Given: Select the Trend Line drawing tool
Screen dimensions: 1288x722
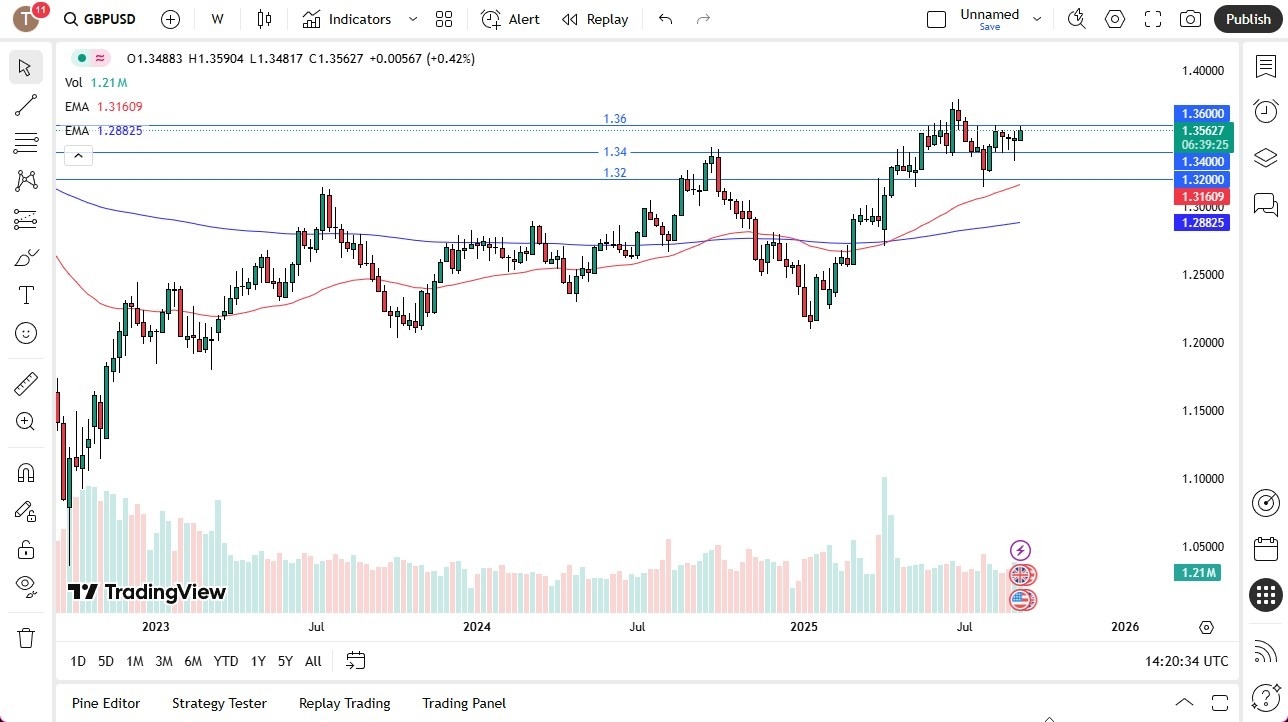Looking at the screenshot, I should (25, 105).
